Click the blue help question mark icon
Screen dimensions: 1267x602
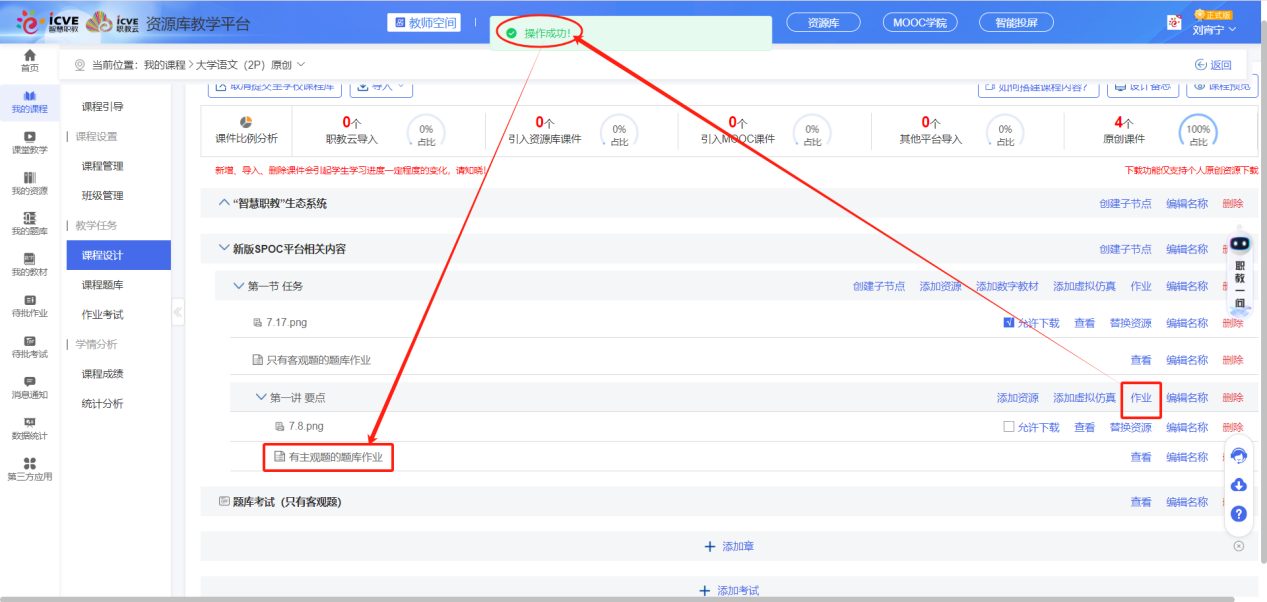point(1238,514)
